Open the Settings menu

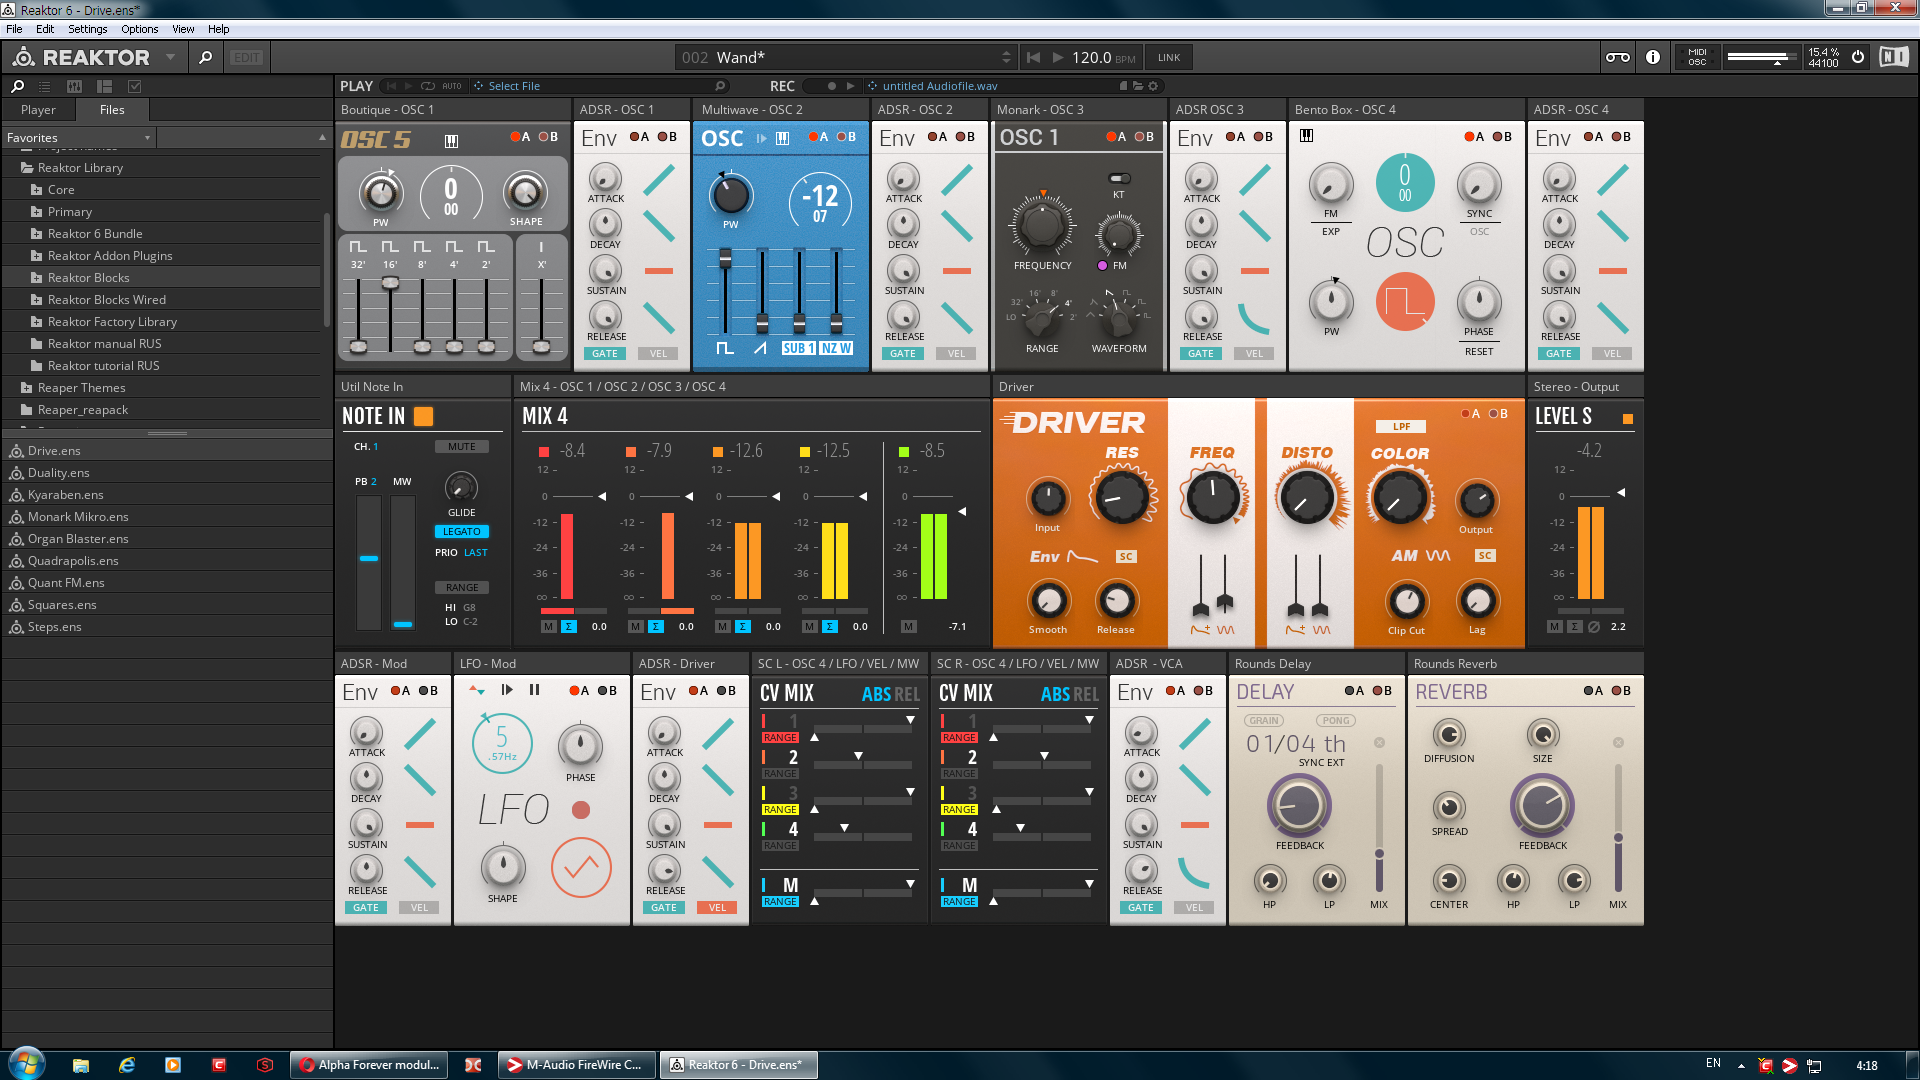[88, 29]
